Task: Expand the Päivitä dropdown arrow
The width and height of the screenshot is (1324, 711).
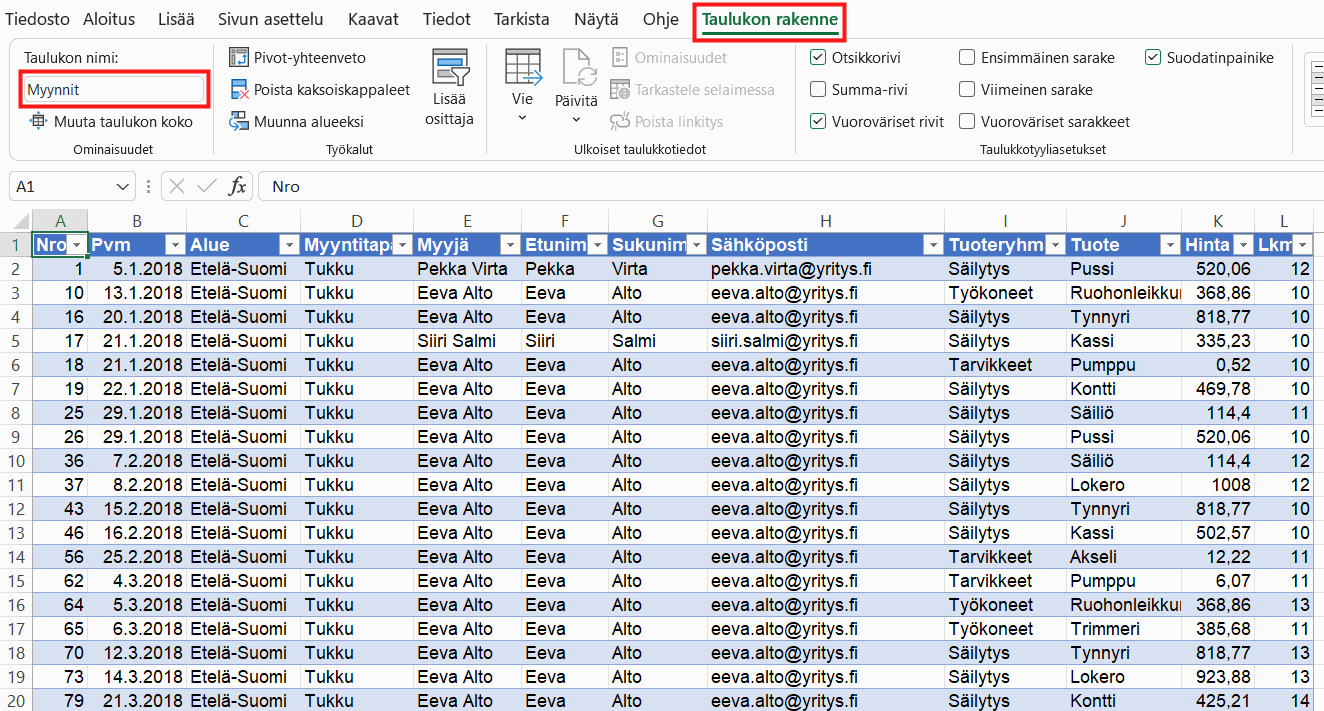Action: click(576, 119)
